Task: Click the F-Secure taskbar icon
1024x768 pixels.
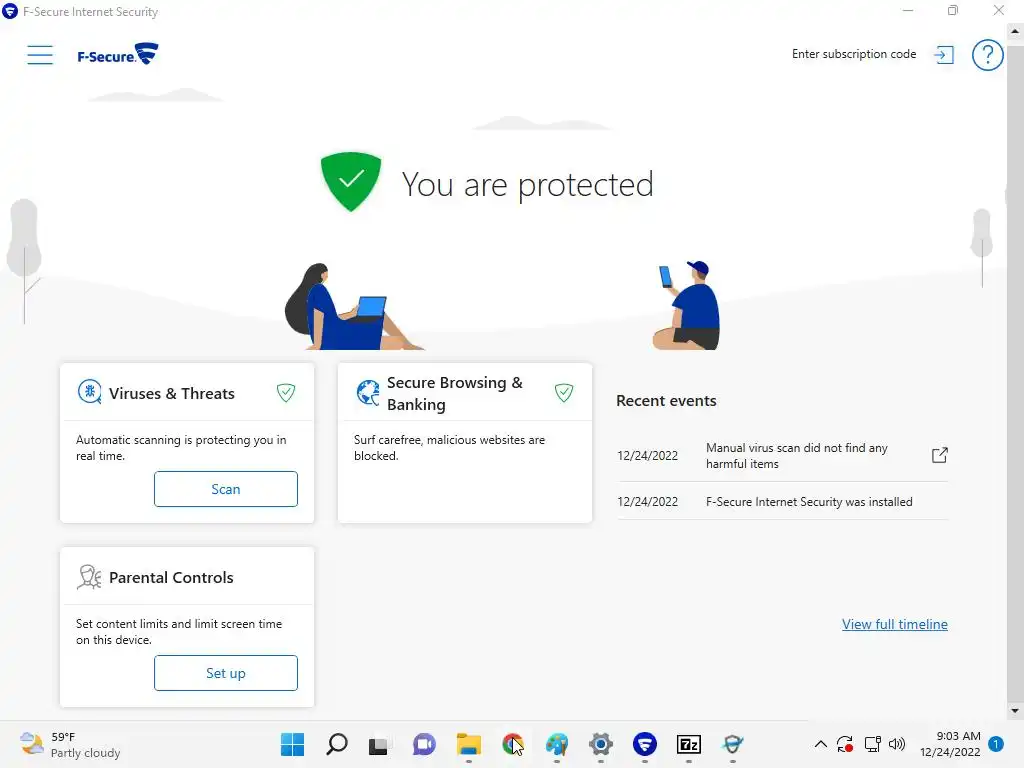Action: tap(645, 744)
